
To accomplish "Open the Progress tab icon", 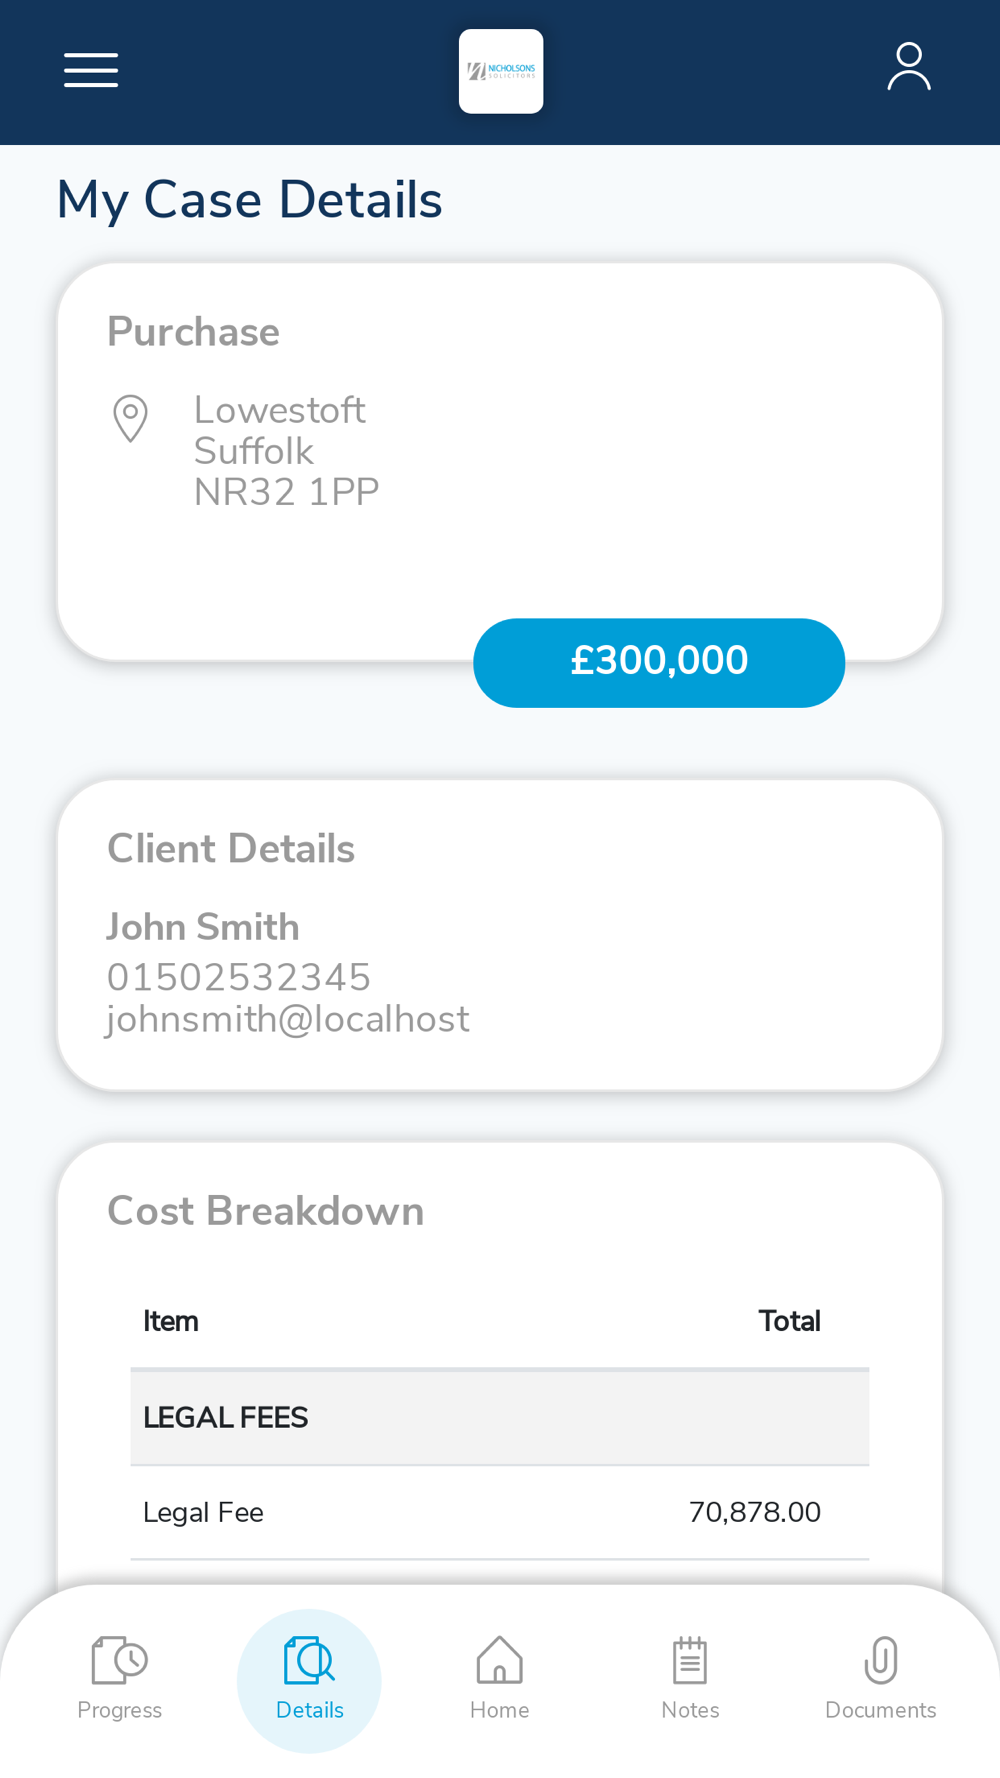I will [x=119, y=1661].
